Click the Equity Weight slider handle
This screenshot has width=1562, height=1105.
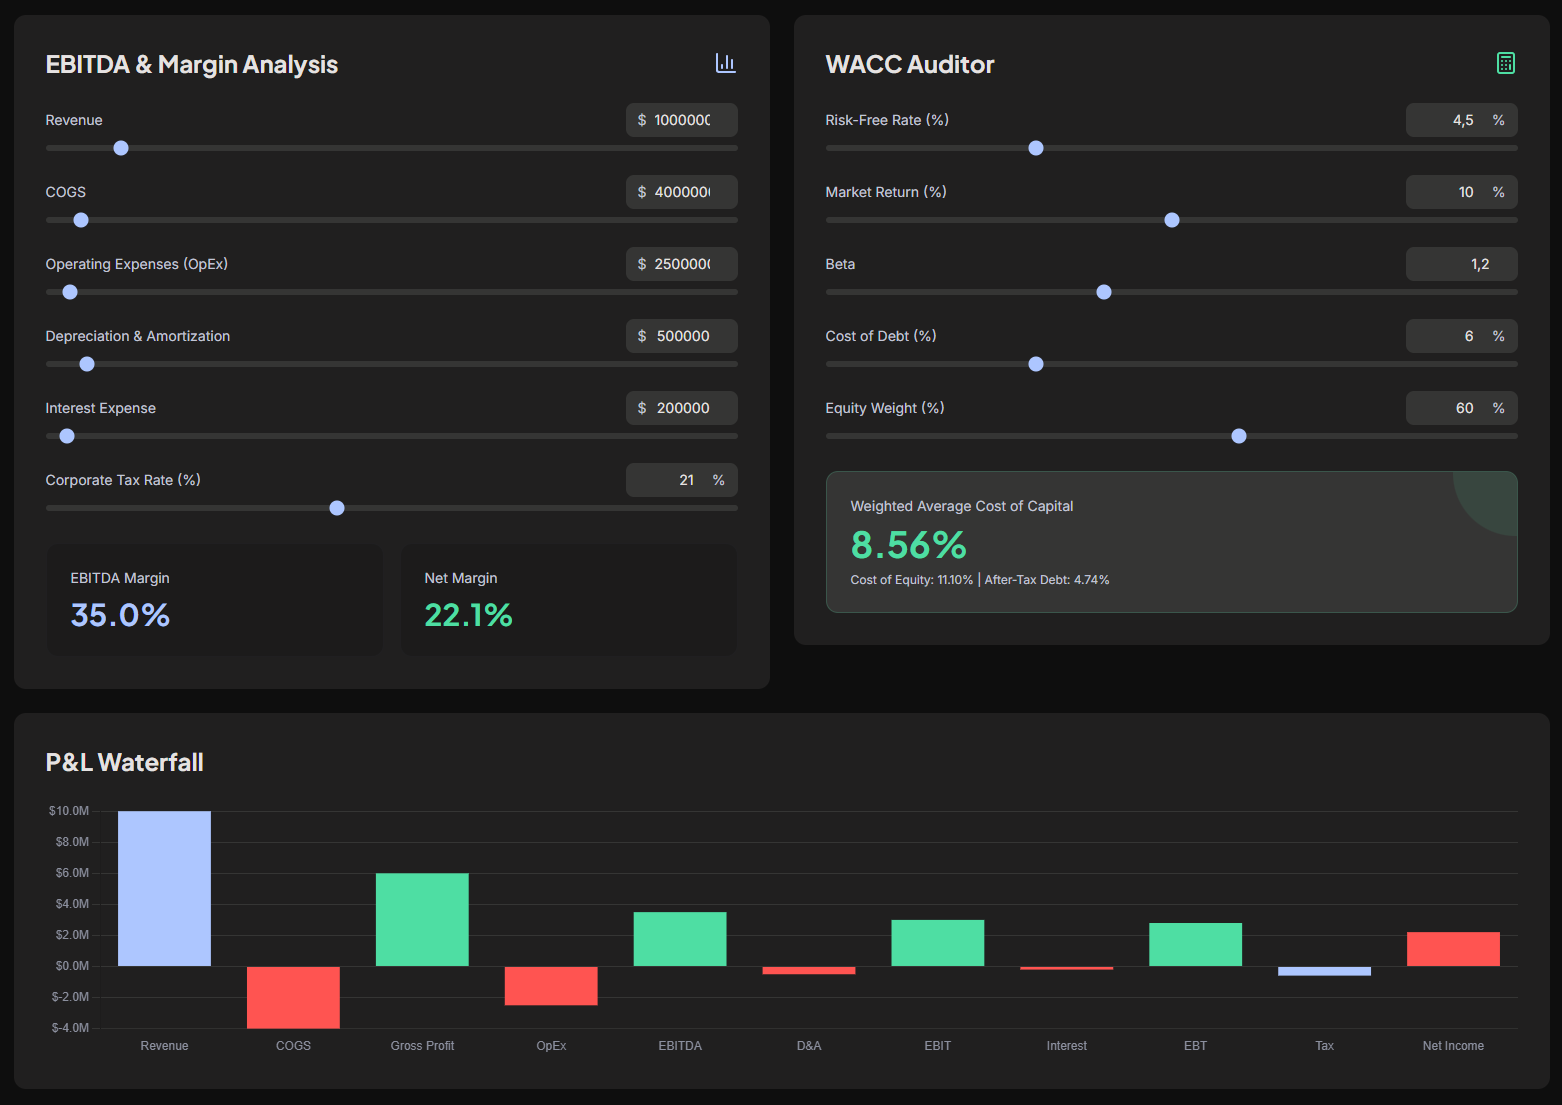pyautogui.click(x=1239, y=436)
